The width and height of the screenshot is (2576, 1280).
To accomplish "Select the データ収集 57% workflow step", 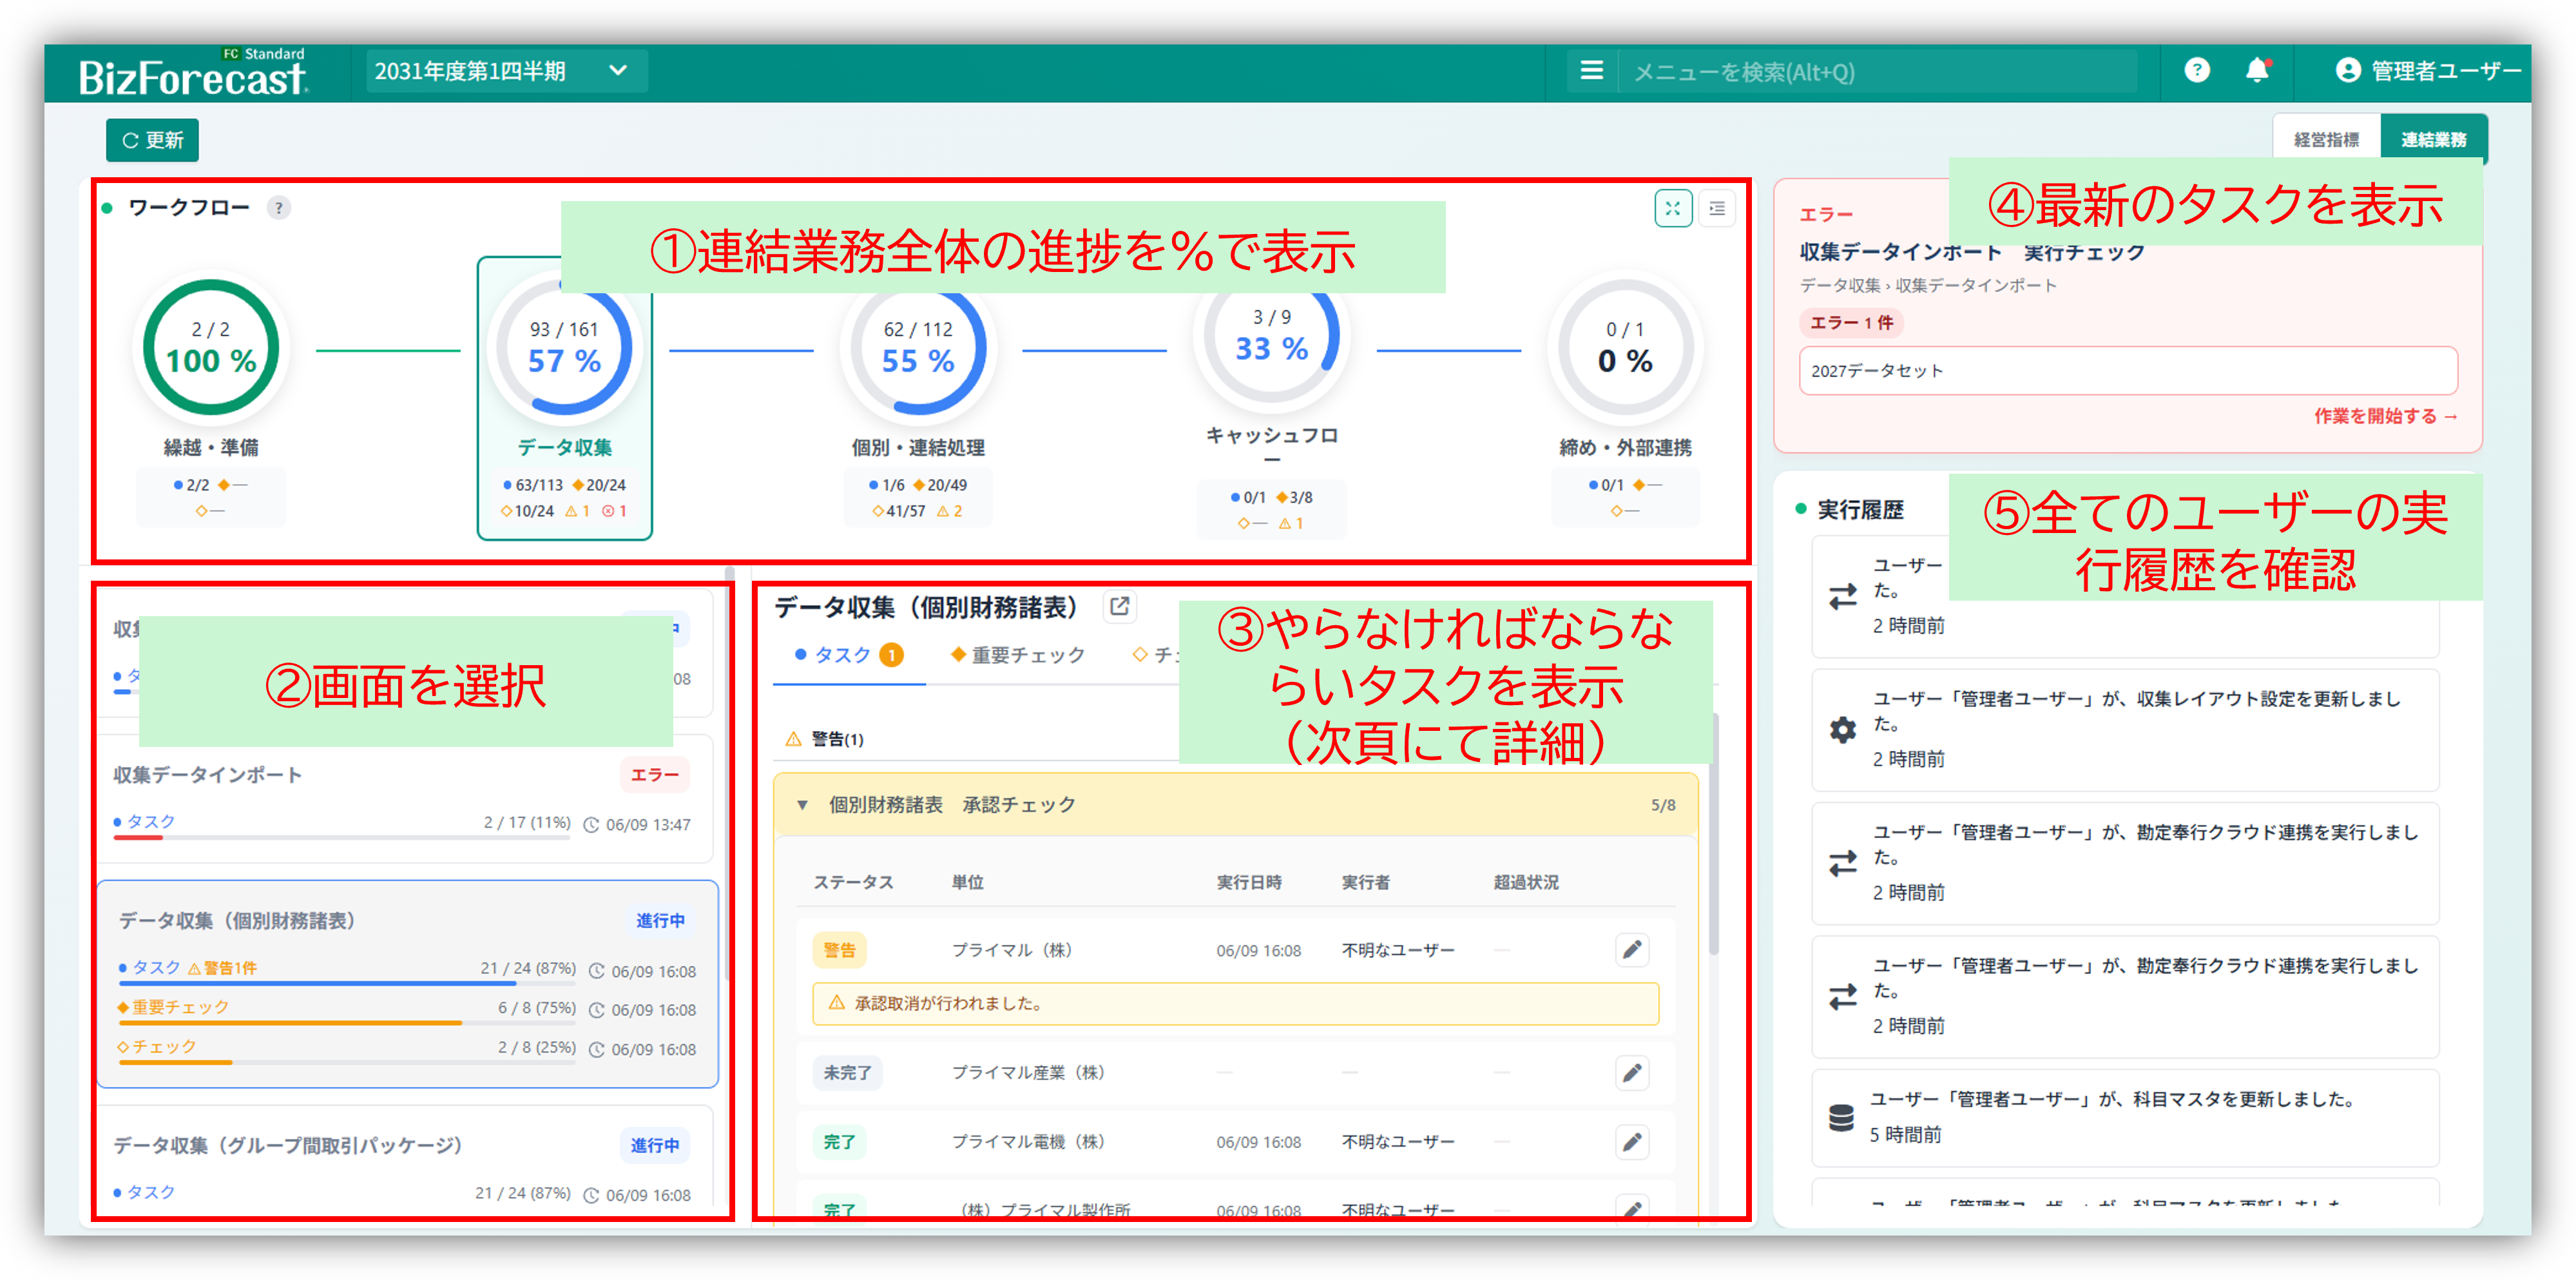I will tap(565, 398).
